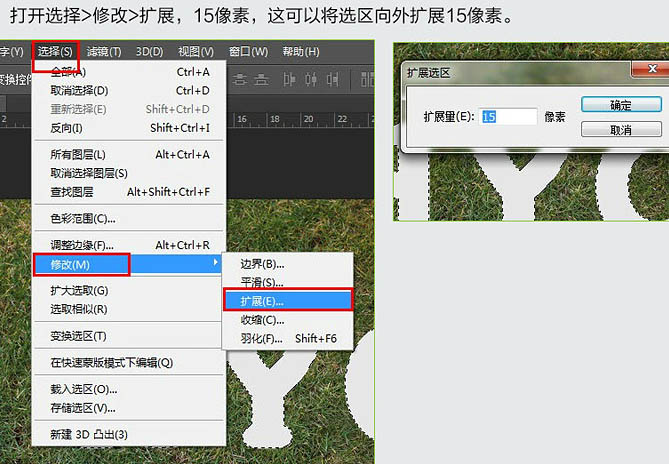
Task: Open the 窗口(W) menu
Action: [x=248, y=52]
